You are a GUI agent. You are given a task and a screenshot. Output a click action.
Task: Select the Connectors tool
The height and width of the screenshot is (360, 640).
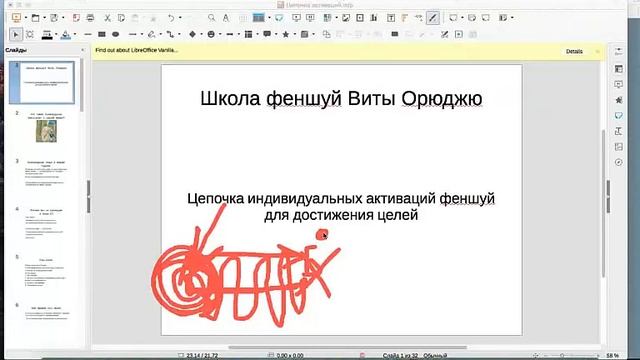pyautogui.click(x=170, y=35)
